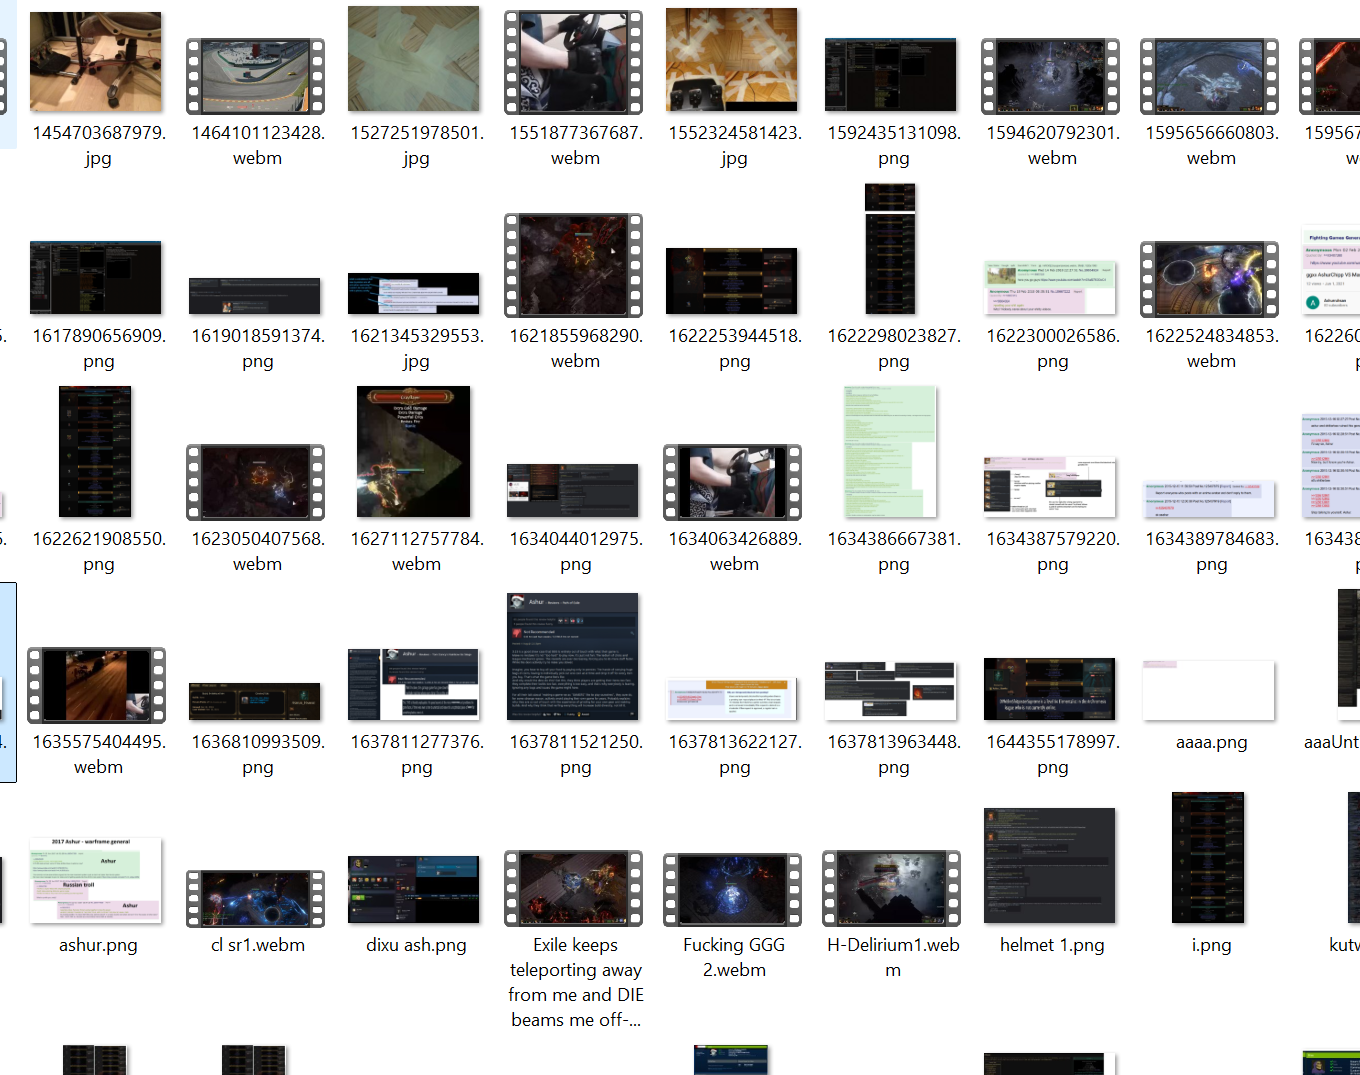Select the 1594620792301.webm video thumbnail
Screen dimensions: 1360x1075
pos(1051,77)
